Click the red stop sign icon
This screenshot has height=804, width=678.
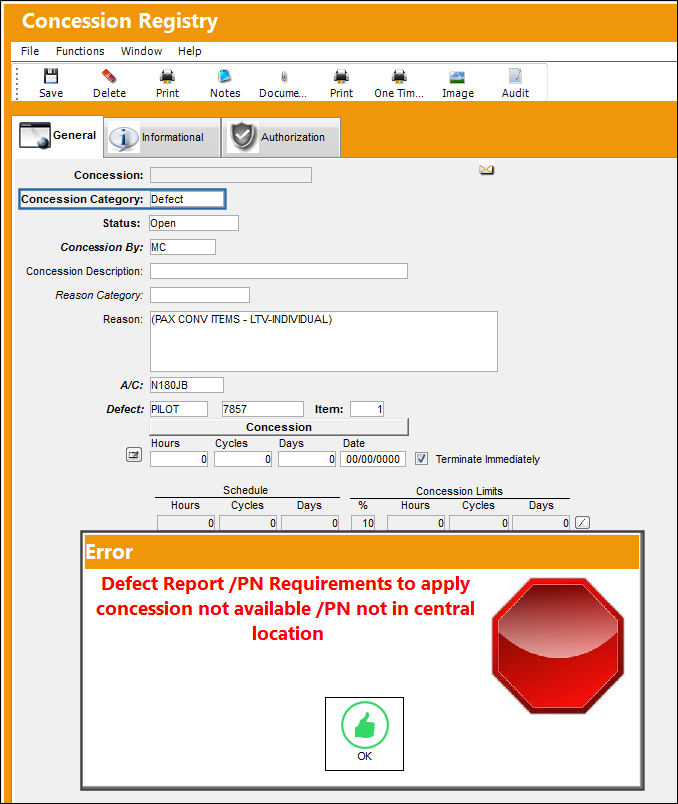click(x=558, y=646)
